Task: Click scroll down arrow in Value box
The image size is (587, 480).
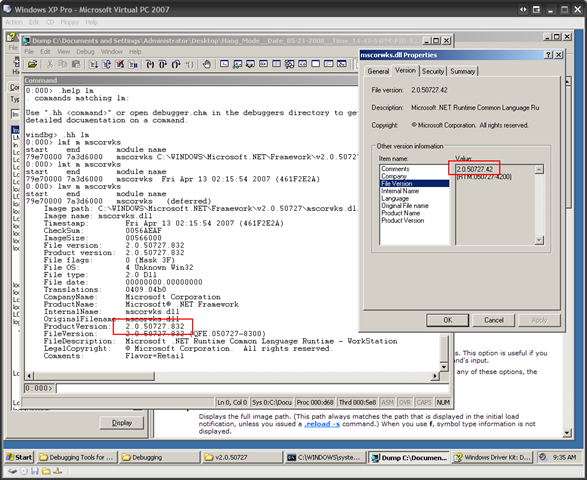Action: 539,240
